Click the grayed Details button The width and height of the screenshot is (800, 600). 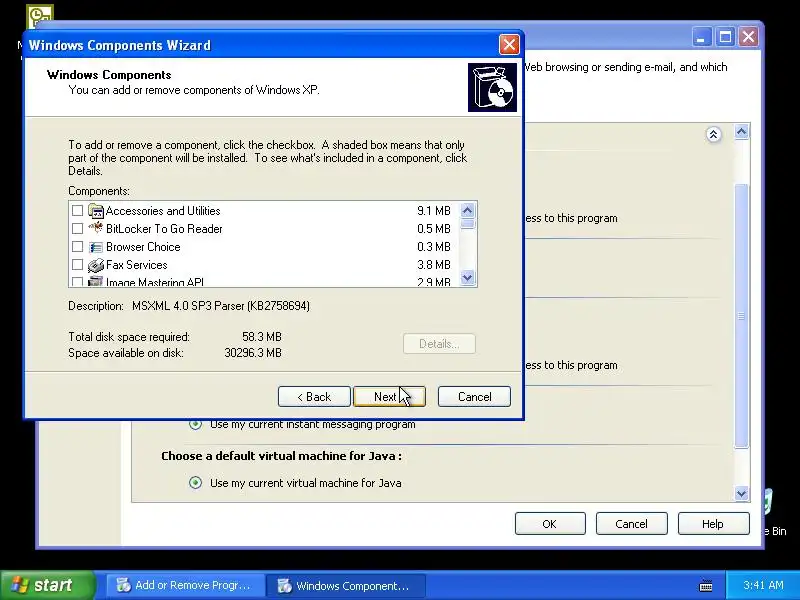[x=439, y=344]
